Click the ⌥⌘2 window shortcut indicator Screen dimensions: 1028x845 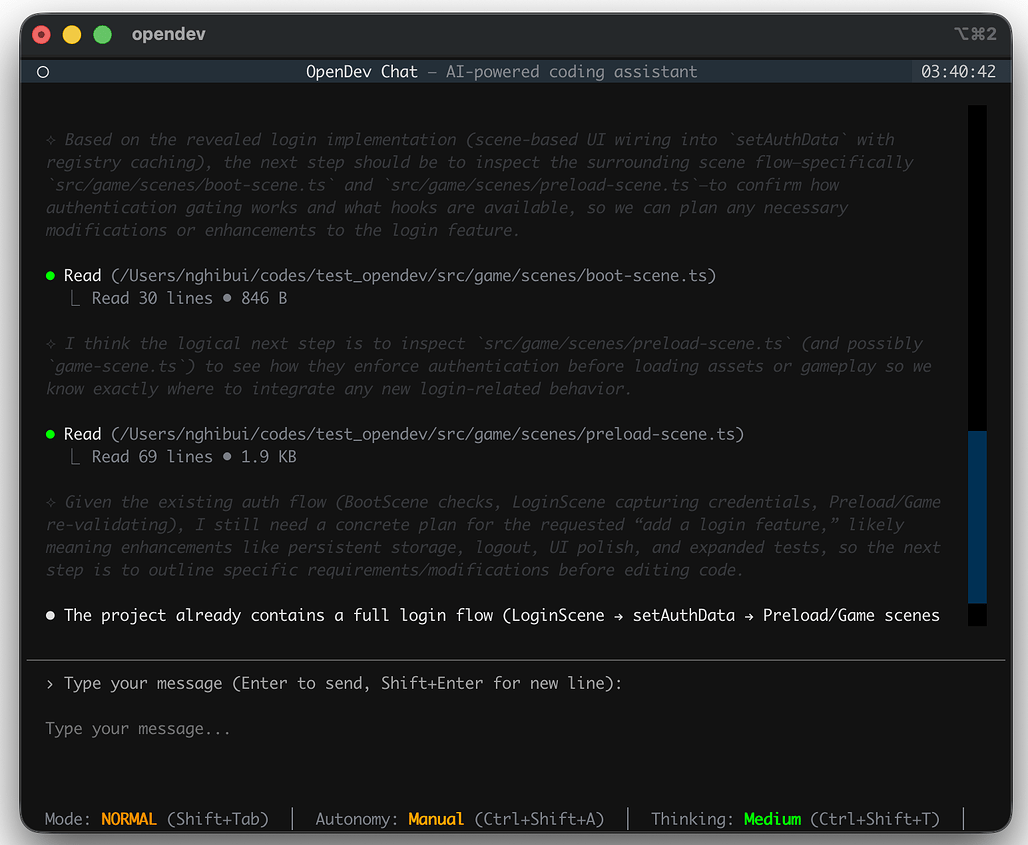pos(975,34)
